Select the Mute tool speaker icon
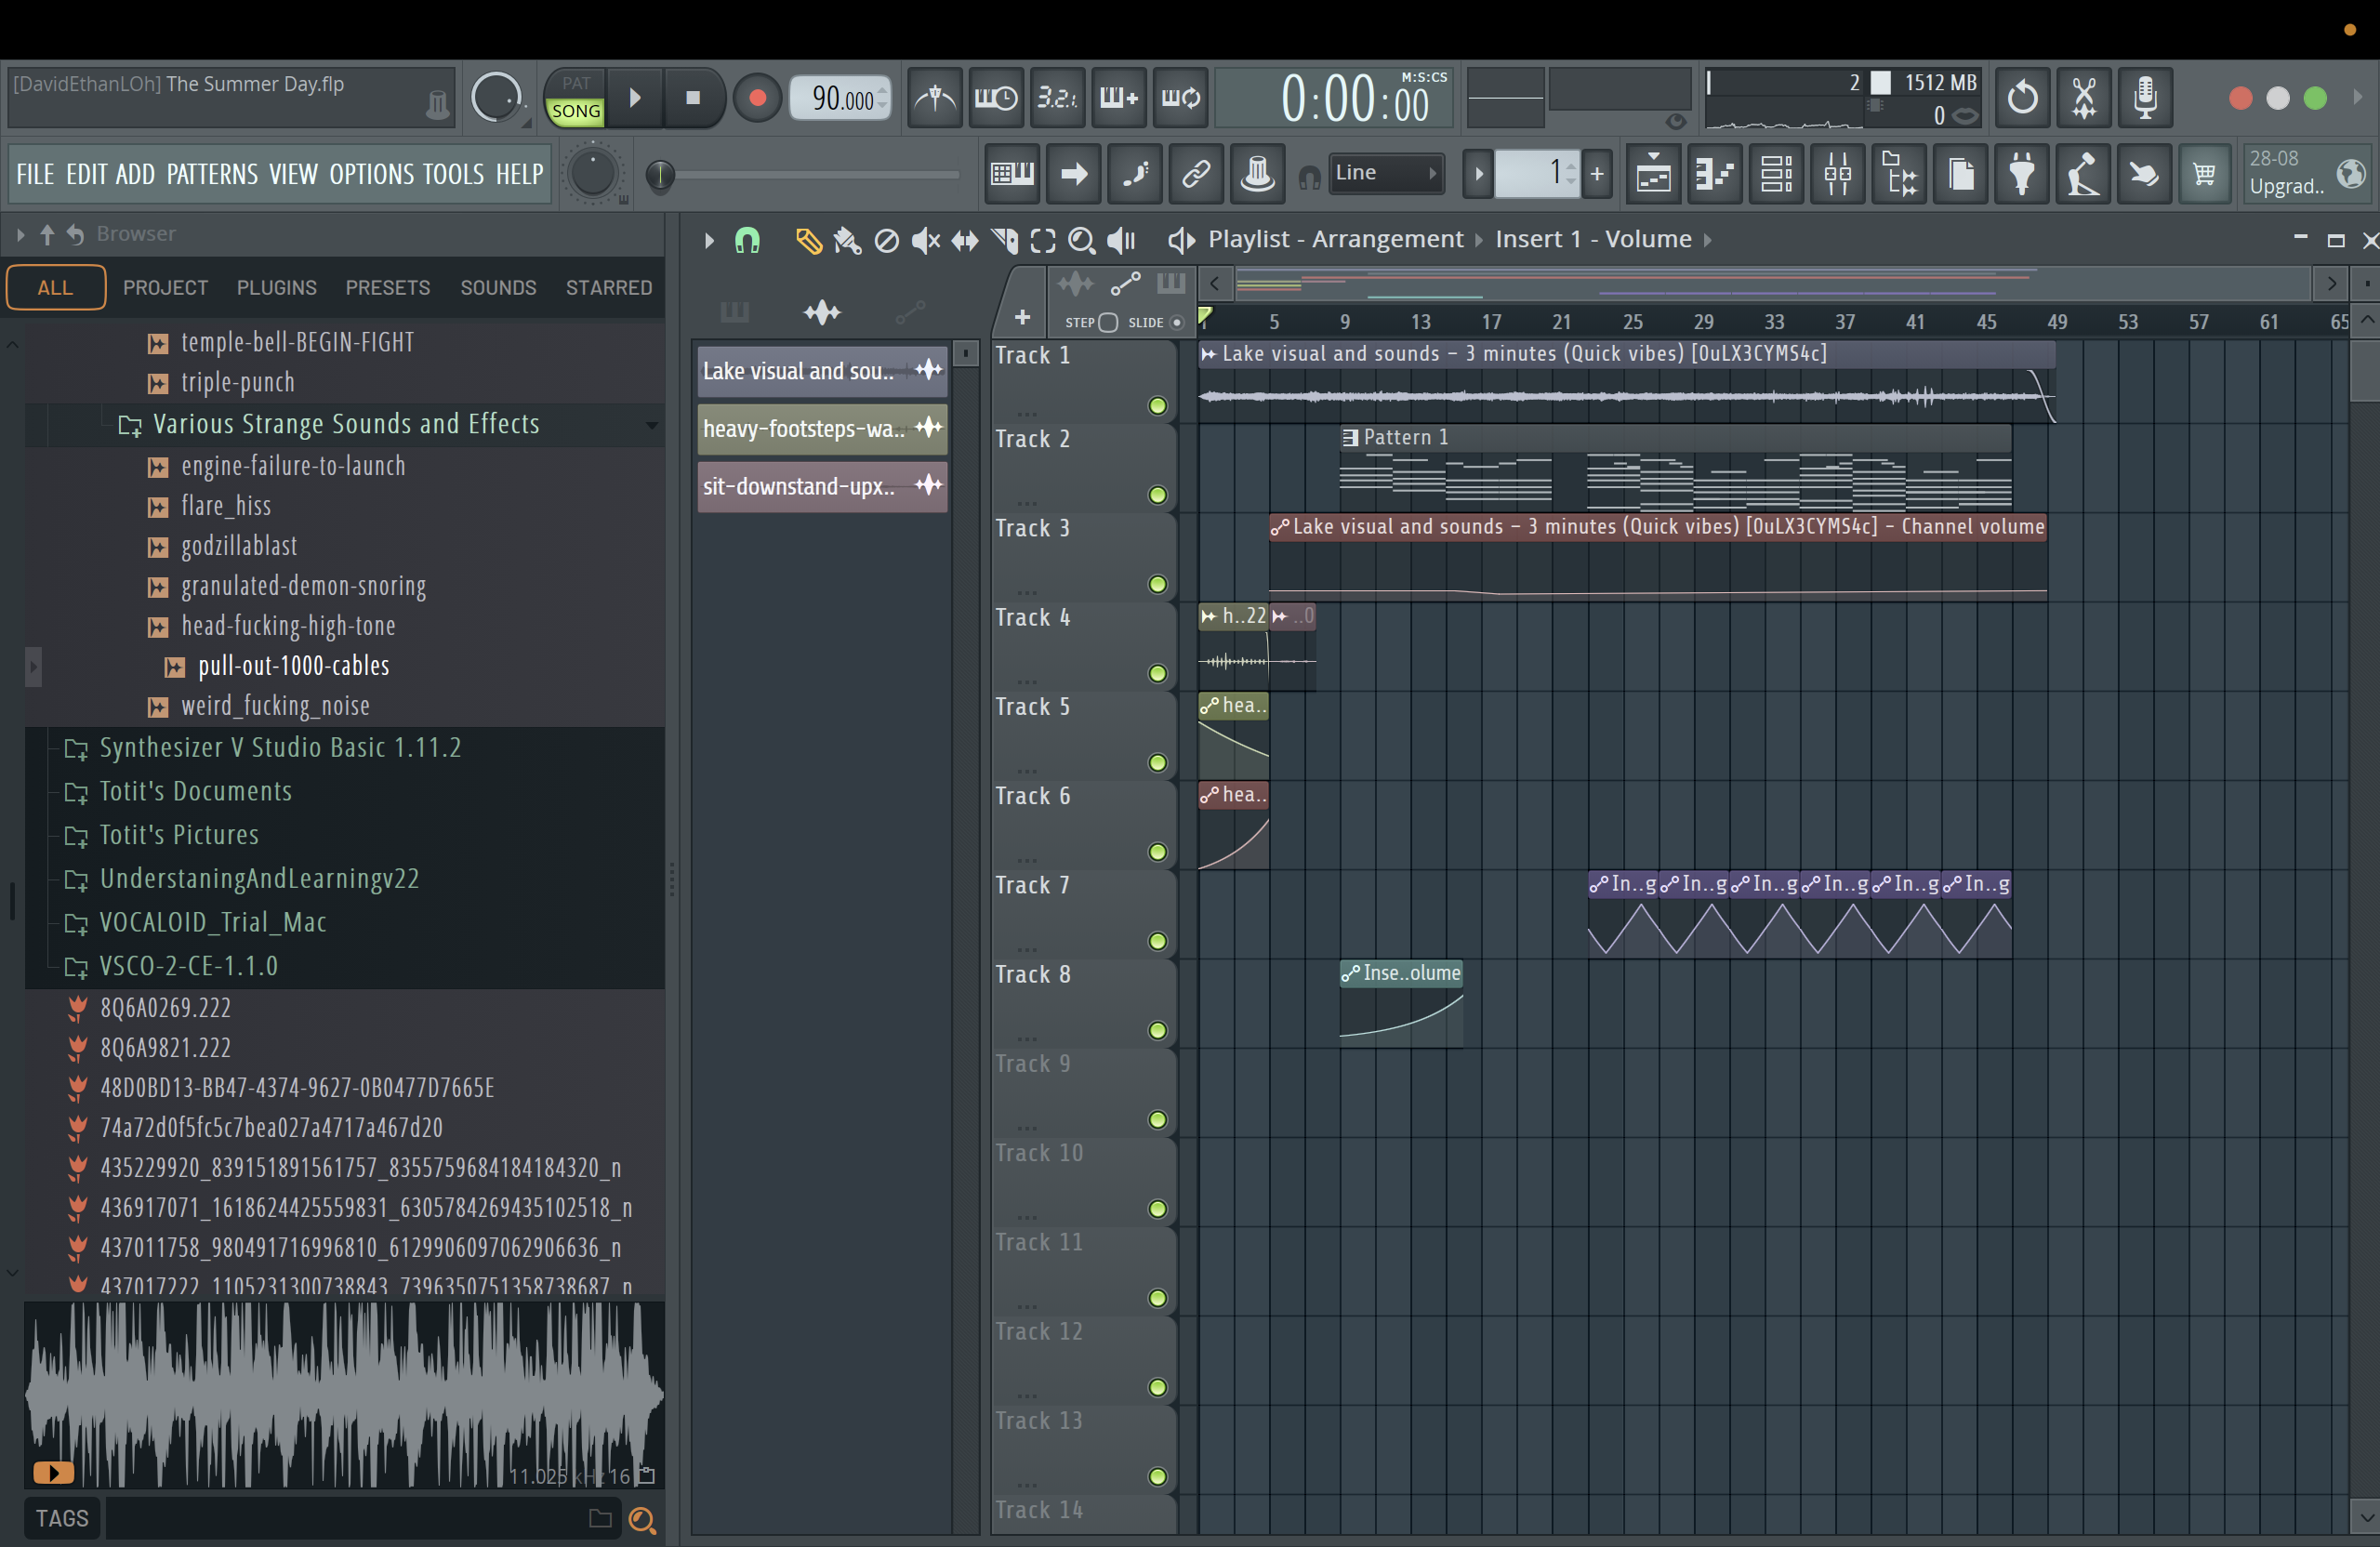The width and height of the screenshot is (2380, 1547). (x=925, y=240)
